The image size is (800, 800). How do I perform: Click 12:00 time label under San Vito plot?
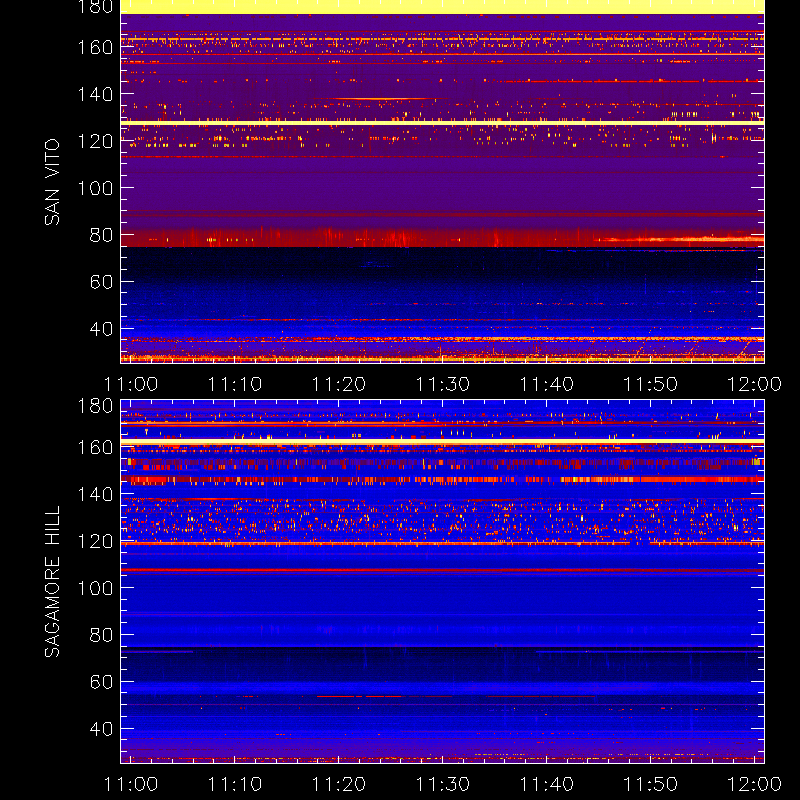click(x=754, y=384)
